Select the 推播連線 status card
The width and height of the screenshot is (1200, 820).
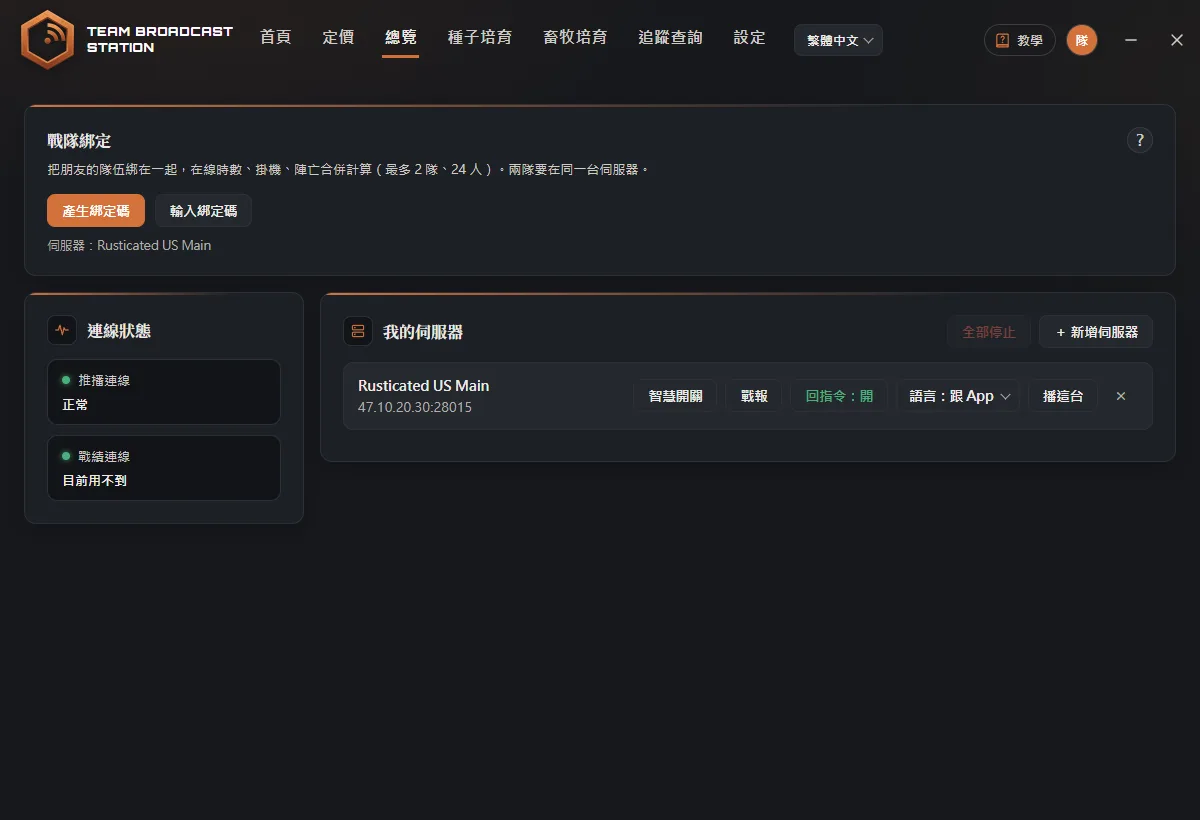click(164, 392)
